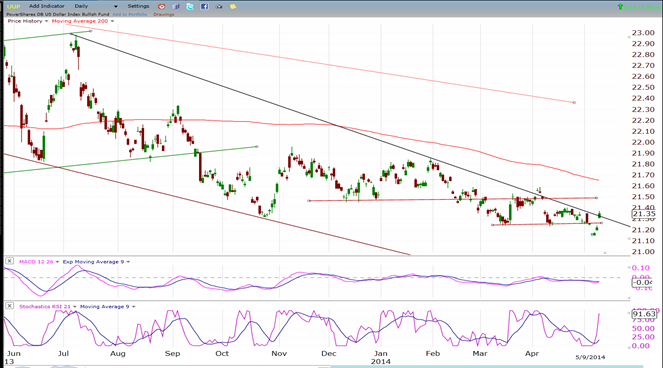The height and width of the screenshot is (368, 663).
Task: Click the purple book icon in toolbar
Action: pyautogui.click(x=176, y=6)
